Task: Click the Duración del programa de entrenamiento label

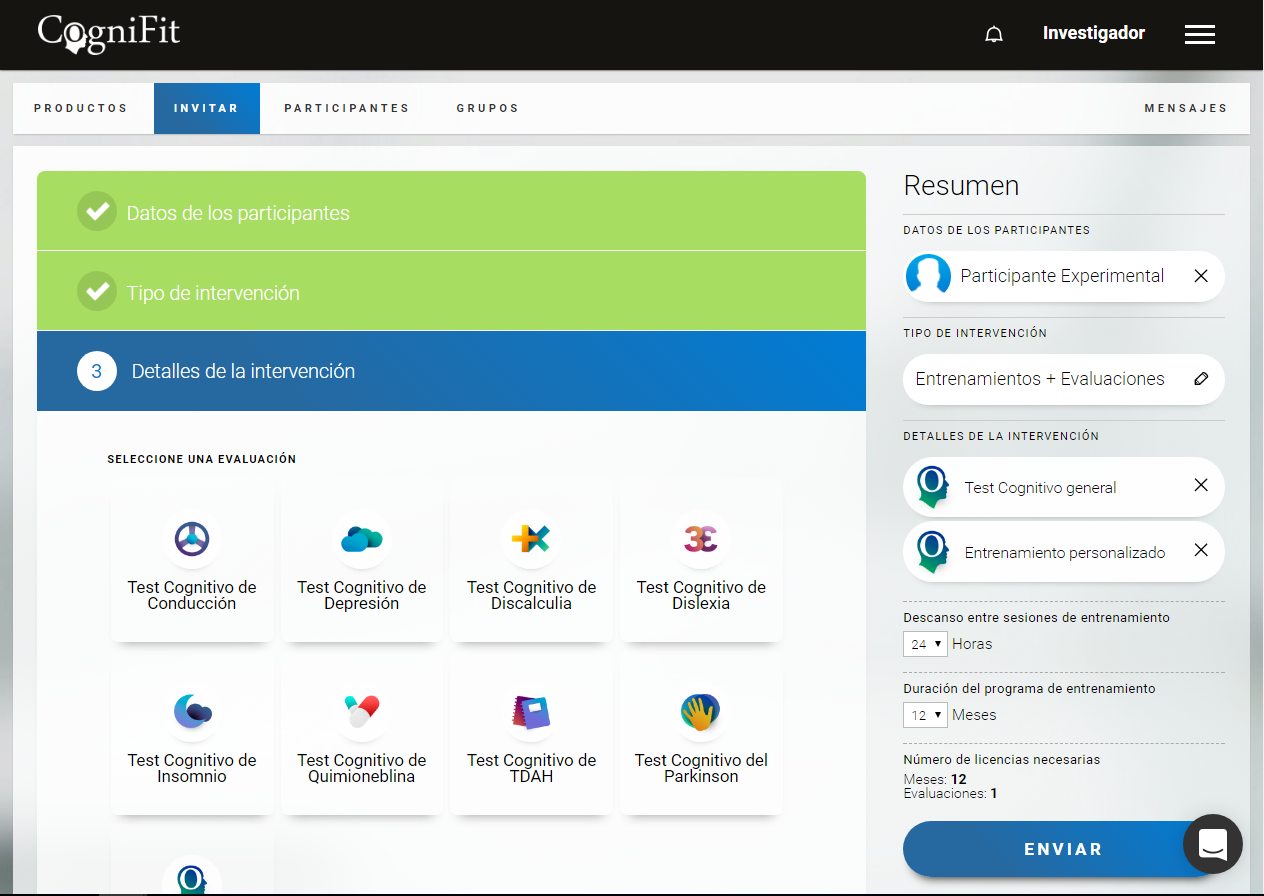Action: [x=1029, y=688]
